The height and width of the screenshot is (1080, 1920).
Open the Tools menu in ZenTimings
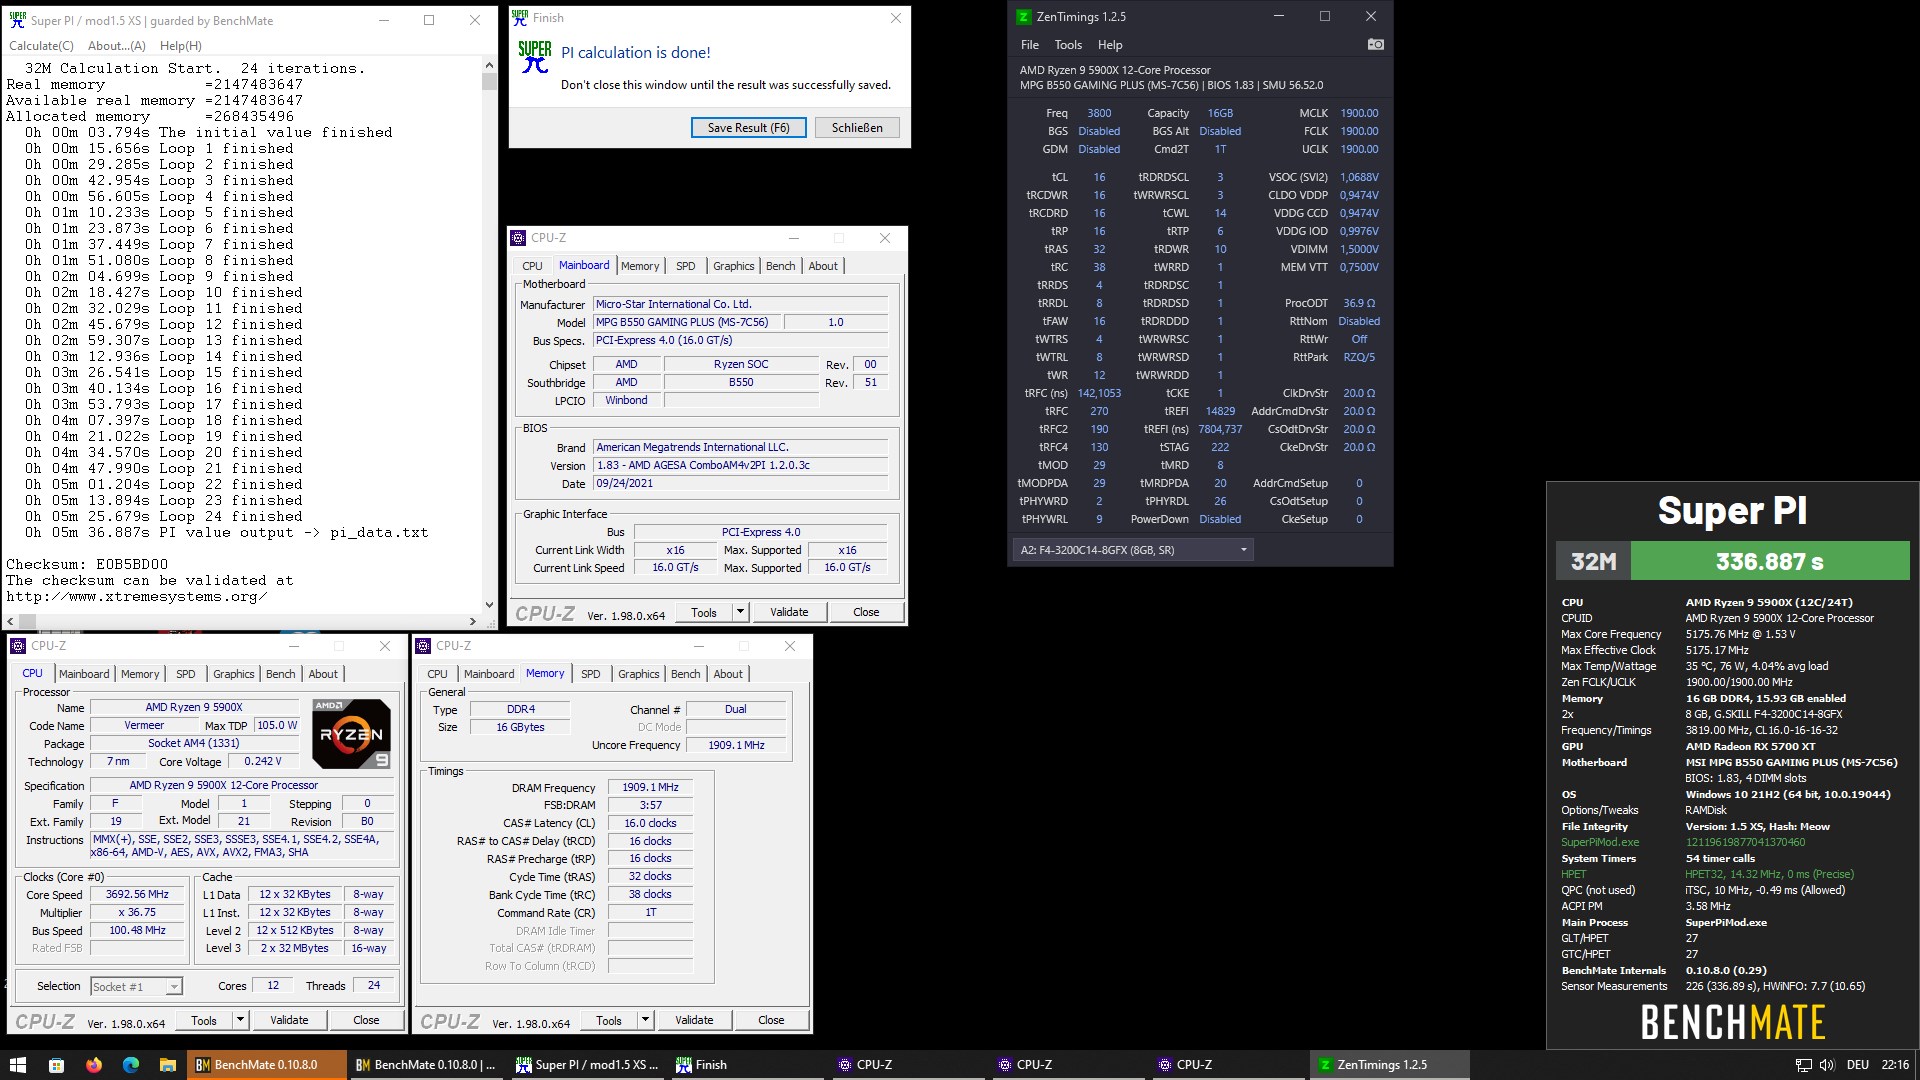click(x=1068, y=45)
